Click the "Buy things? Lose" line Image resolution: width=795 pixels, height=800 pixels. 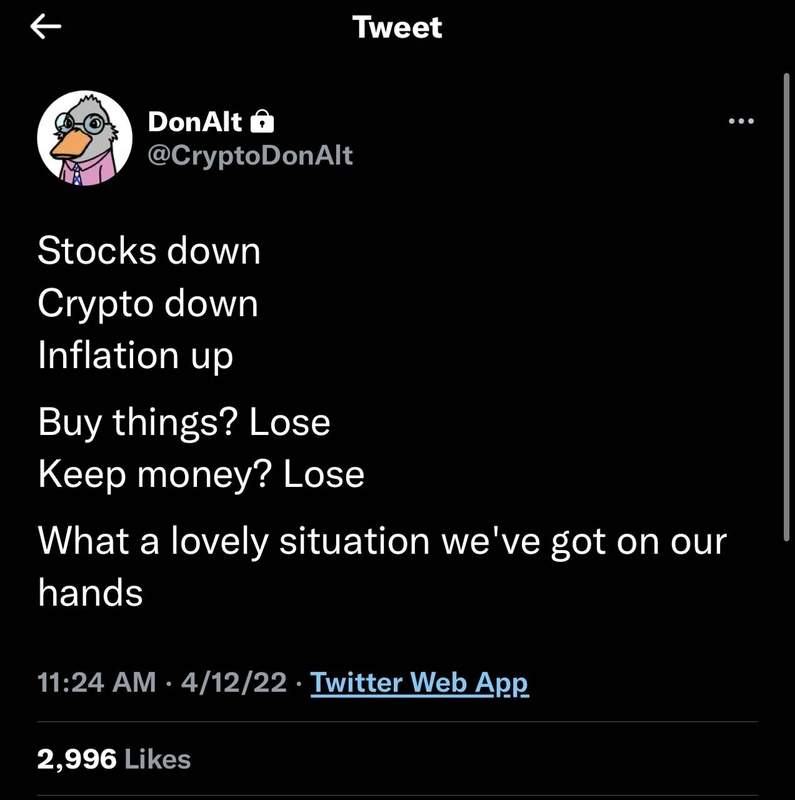click(x=184, y=422)
